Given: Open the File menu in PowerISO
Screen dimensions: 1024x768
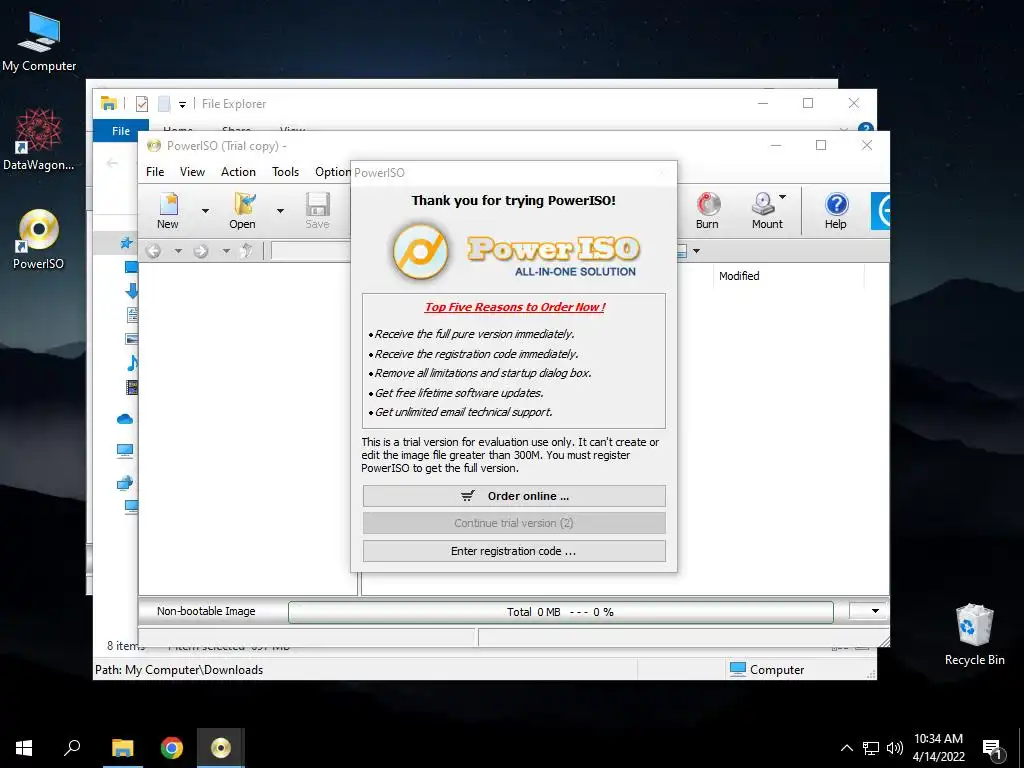Looking at the screenshot, I should pyautogui.click(x=155, y=172).
